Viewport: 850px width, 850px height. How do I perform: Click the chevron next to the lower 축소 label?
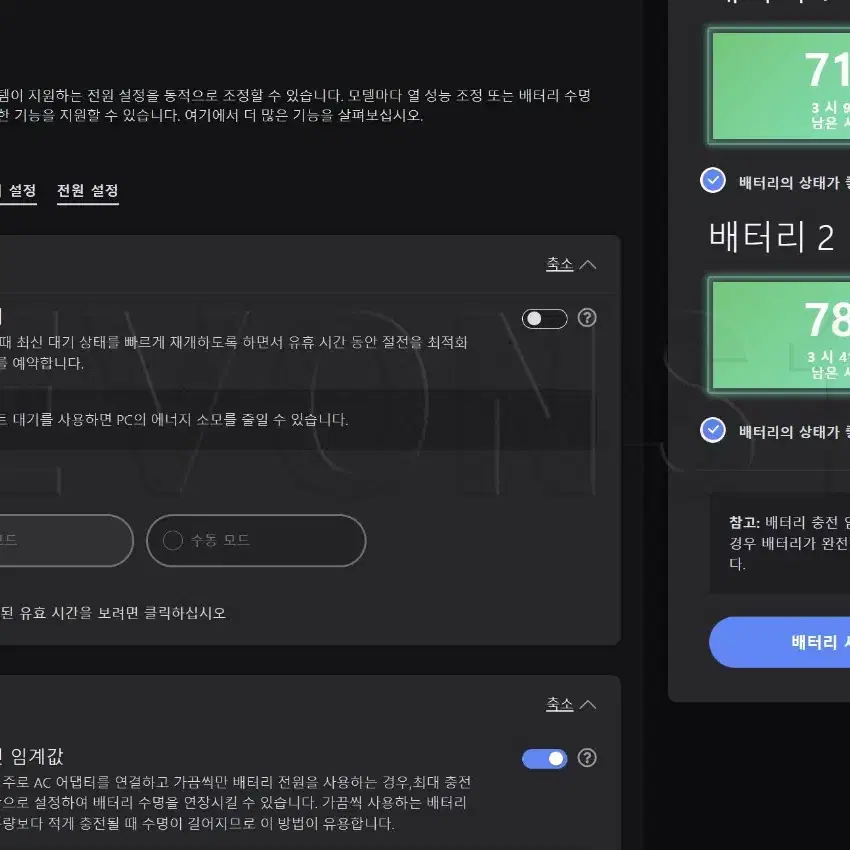[589, 704]
